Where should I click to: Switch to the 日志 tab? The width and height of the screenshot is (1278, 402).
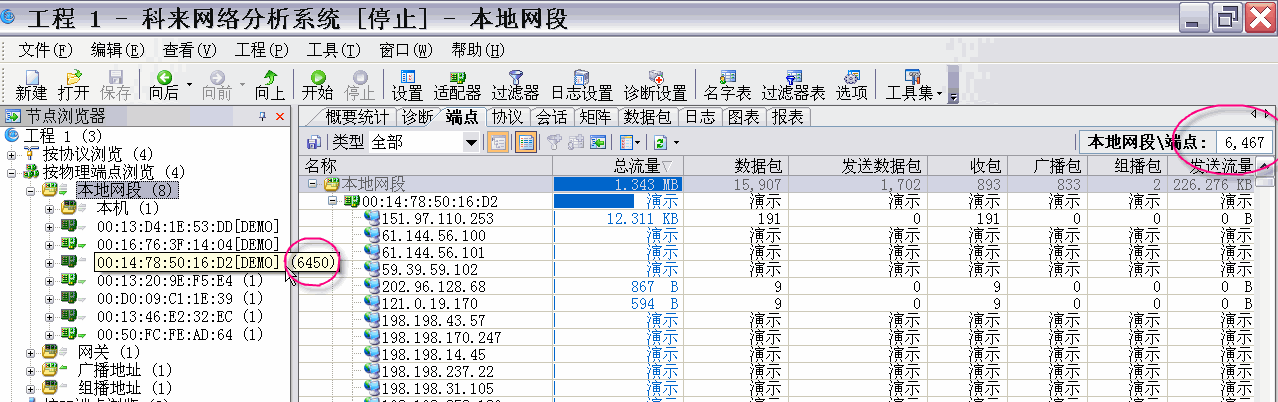tap(699, 117)
